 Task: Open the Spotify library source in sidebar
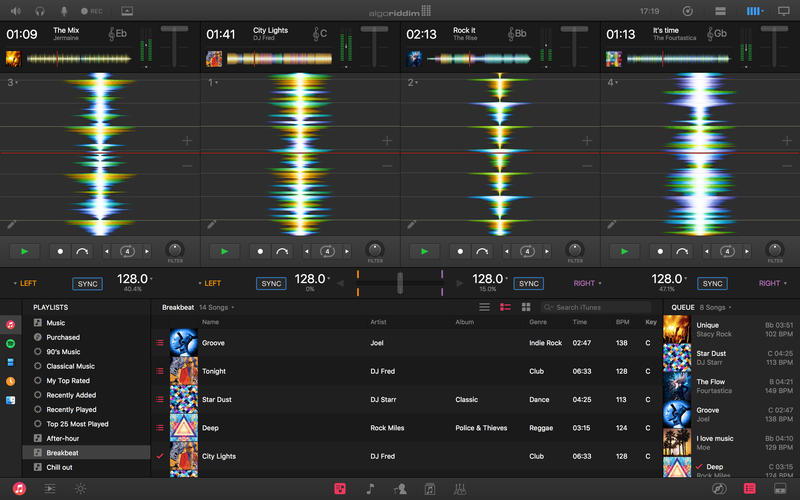click(10, 343)
